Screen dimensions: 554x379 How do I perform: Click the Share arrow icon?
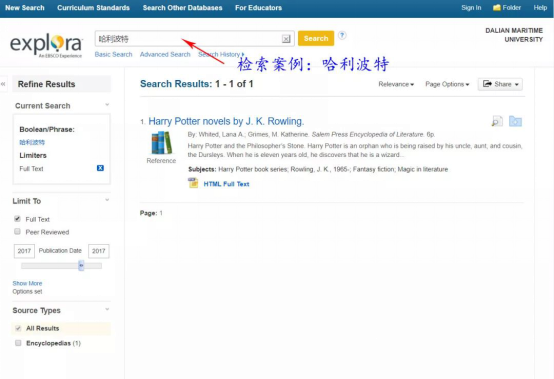point(487,84)
